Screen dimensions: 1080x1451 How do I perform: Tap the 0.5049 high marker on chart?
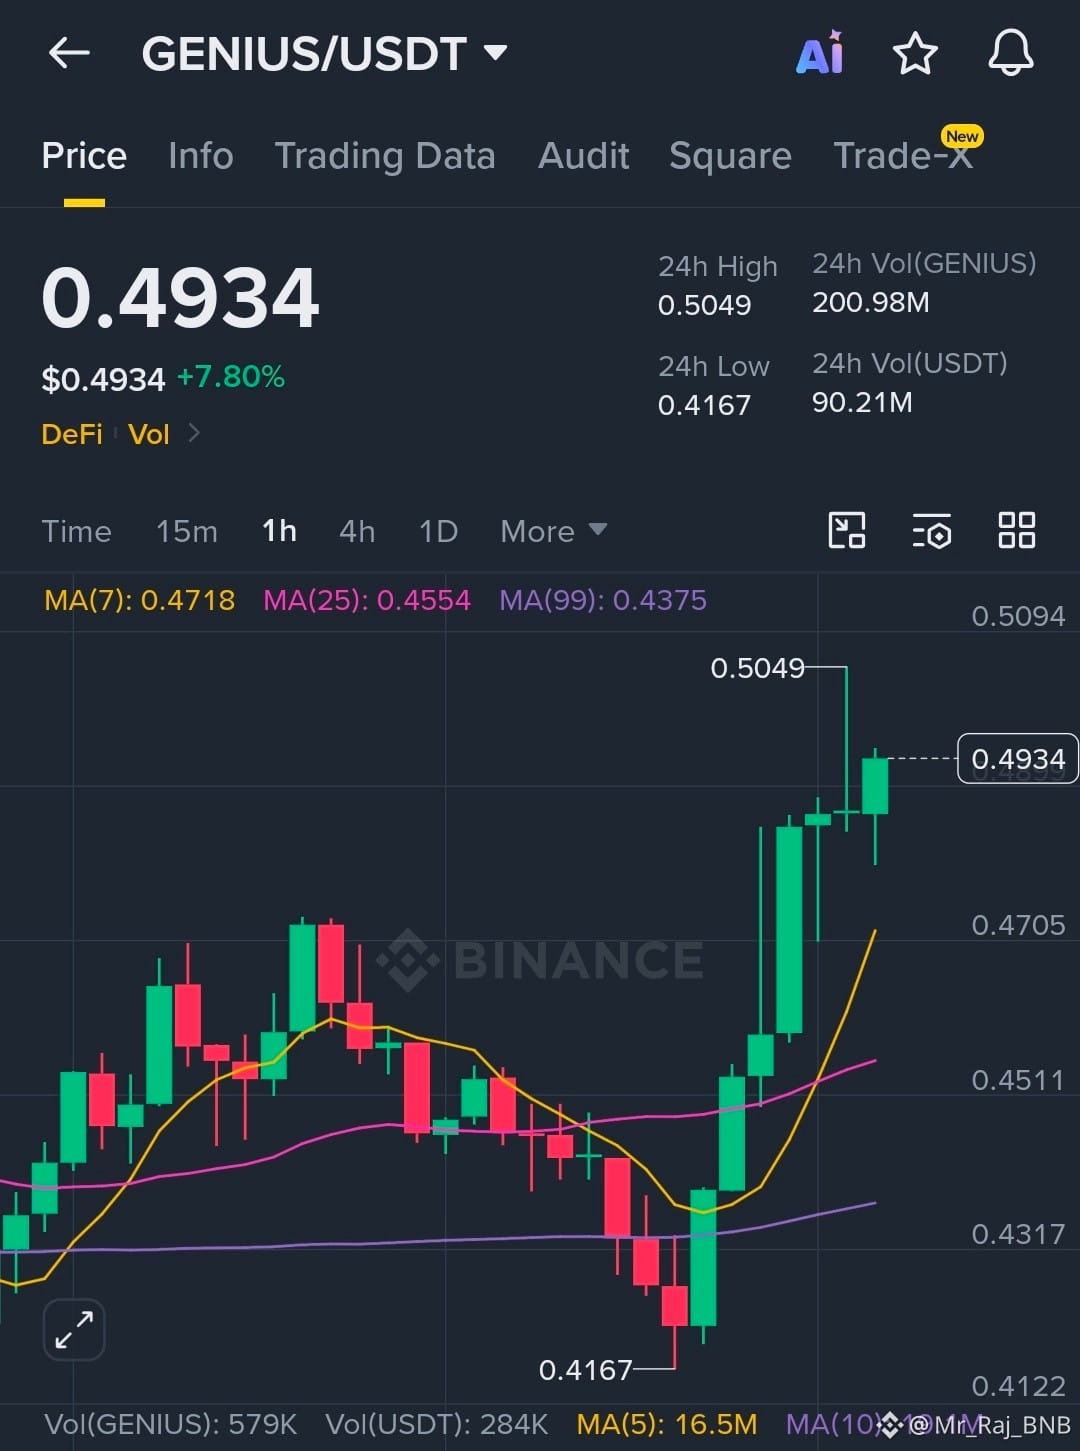coord(757,667)
